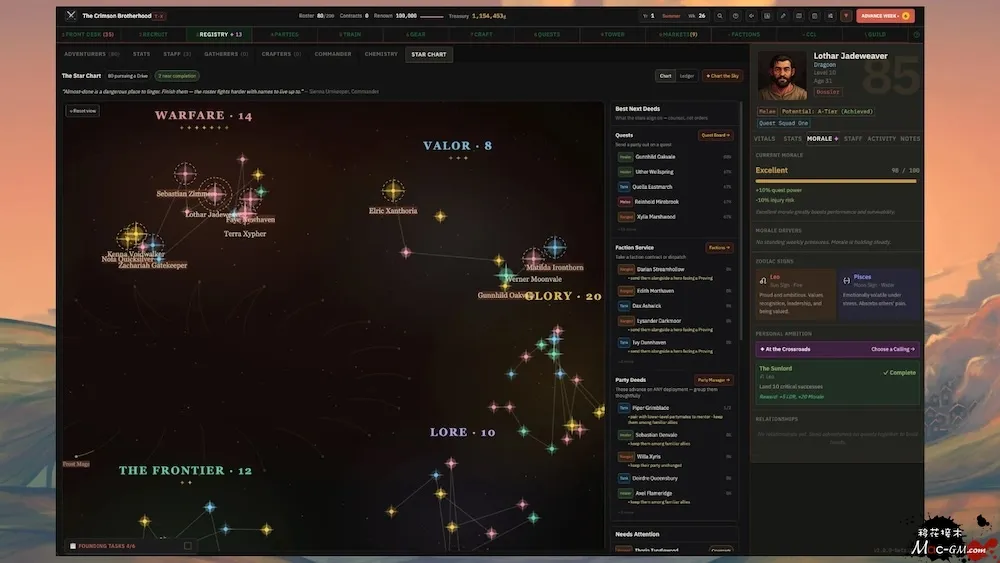Click the Advance Week button
The height and width of the screenshot is (563, 1000).
click(885, 16)
